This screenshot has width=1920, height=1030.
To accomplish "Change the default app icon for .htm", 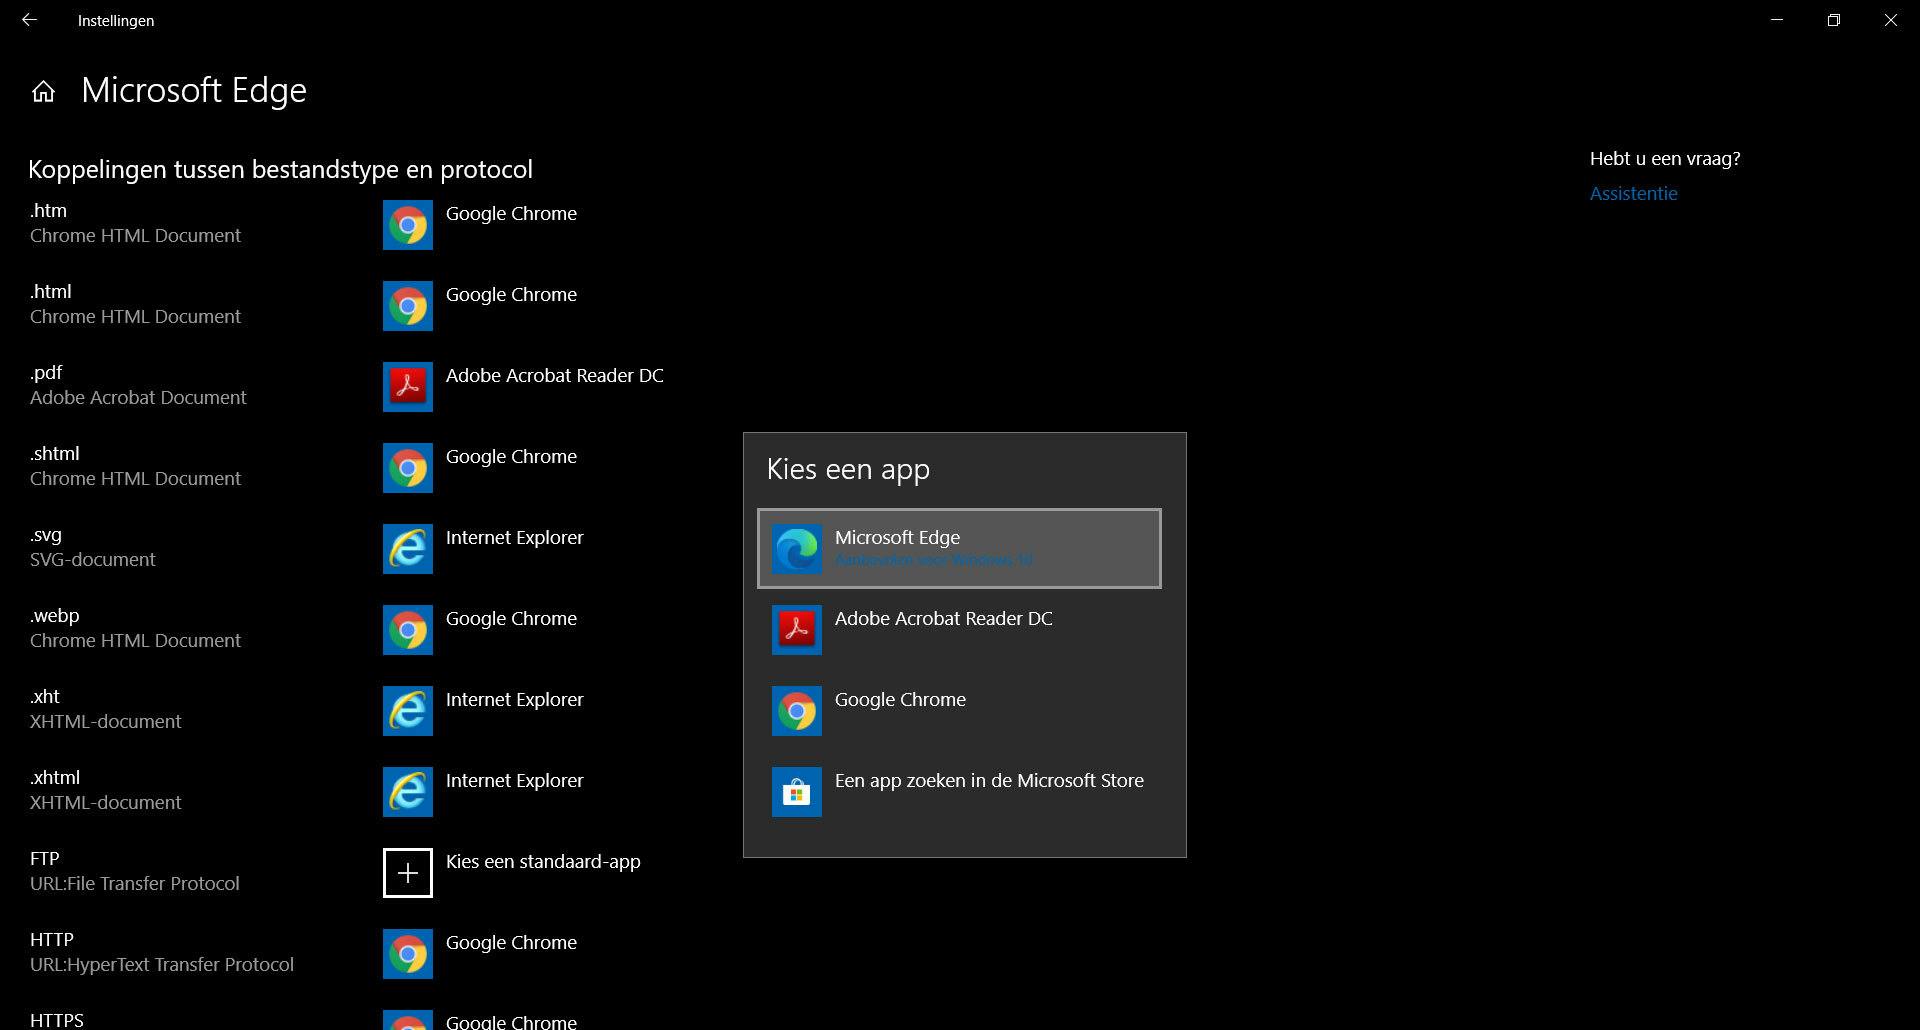I will pyautogui.click(x=408, y=225).
